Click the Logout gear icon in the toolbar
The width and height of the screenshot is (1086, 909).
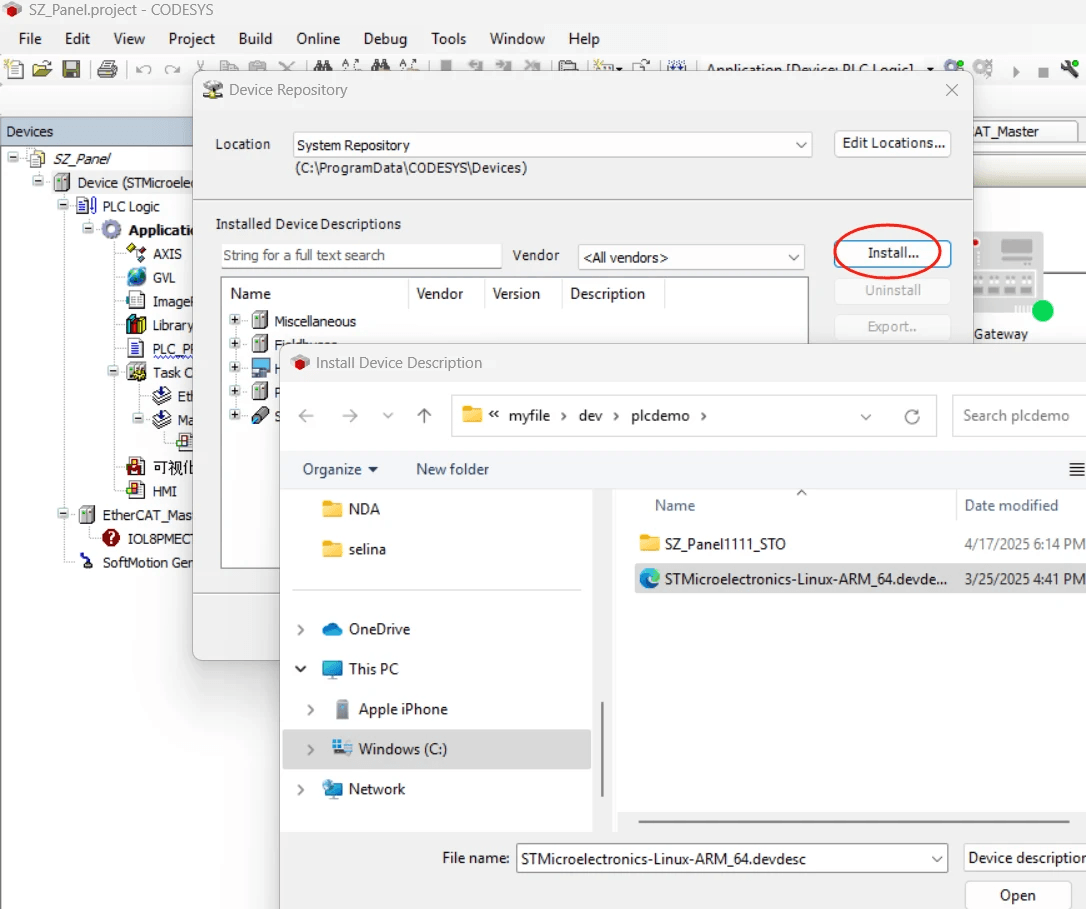982,68
